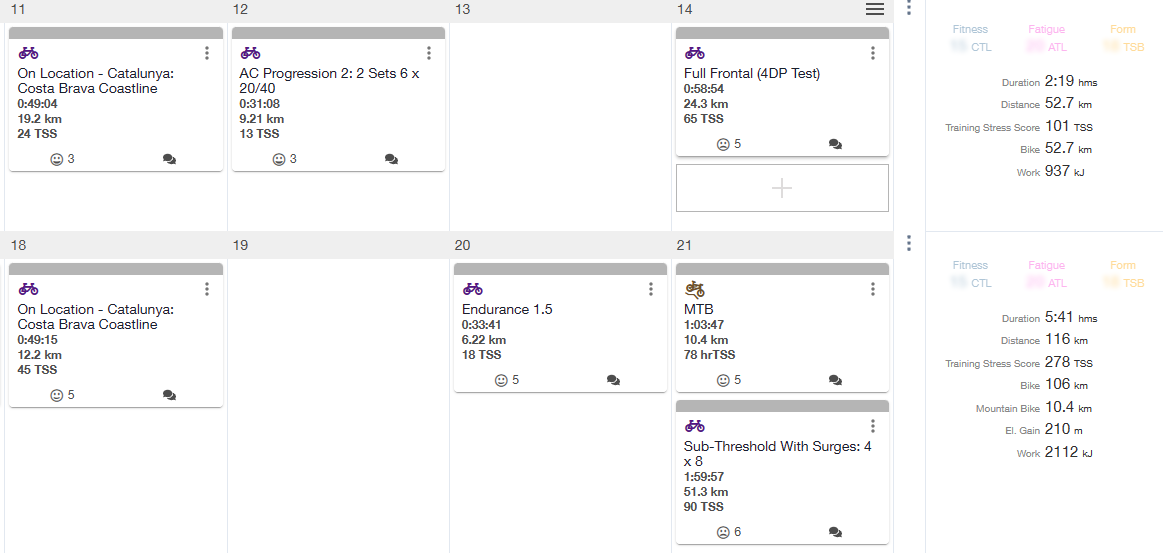Open options menu for MTB workout
The image size is (1163, 553).
pos(873,288)
